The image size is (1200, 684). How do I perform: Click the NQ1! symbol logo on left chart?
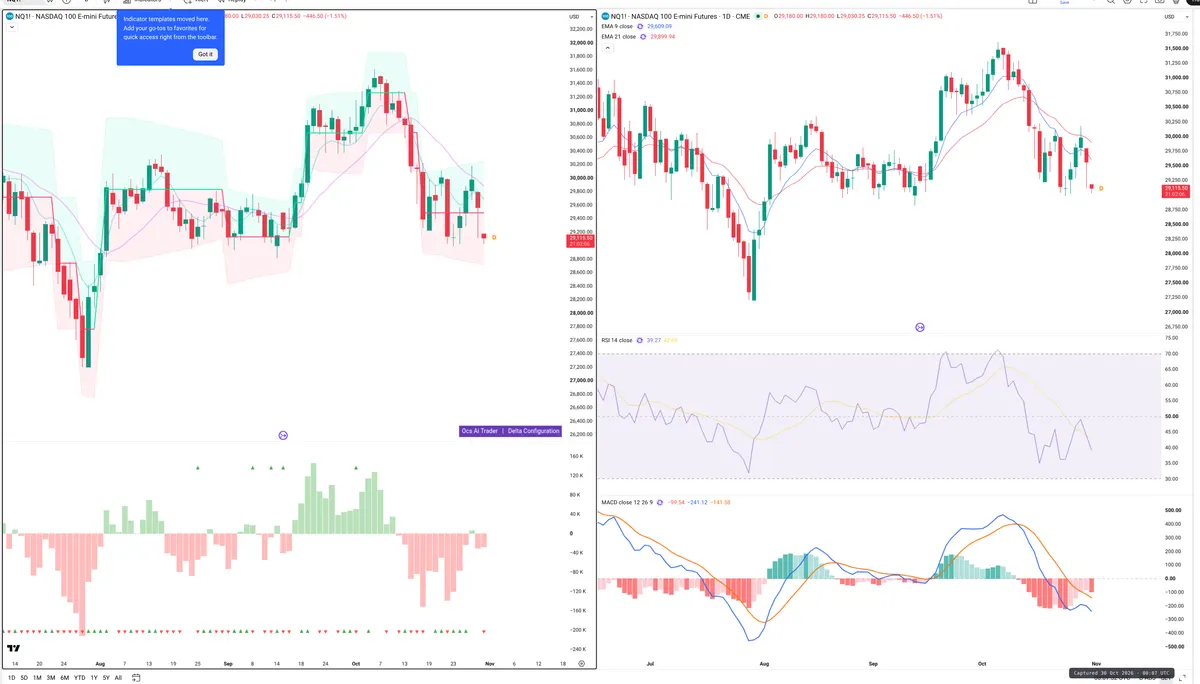8,16
